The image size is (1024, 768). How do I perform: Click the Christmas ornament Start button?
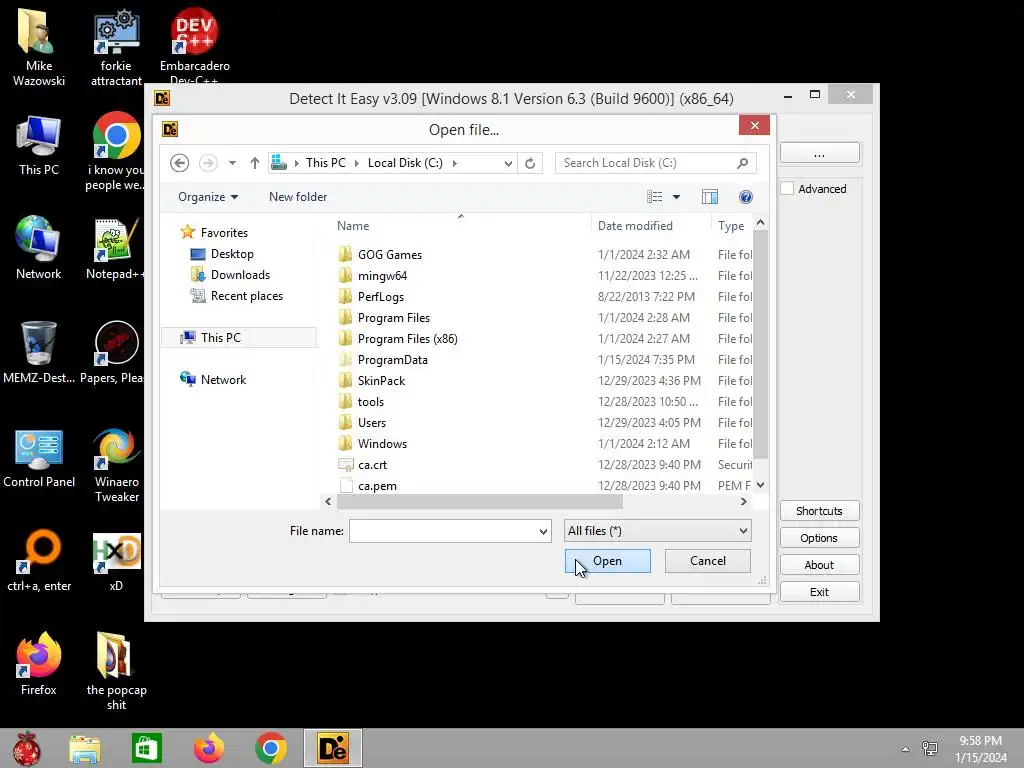tap(27, 748)
